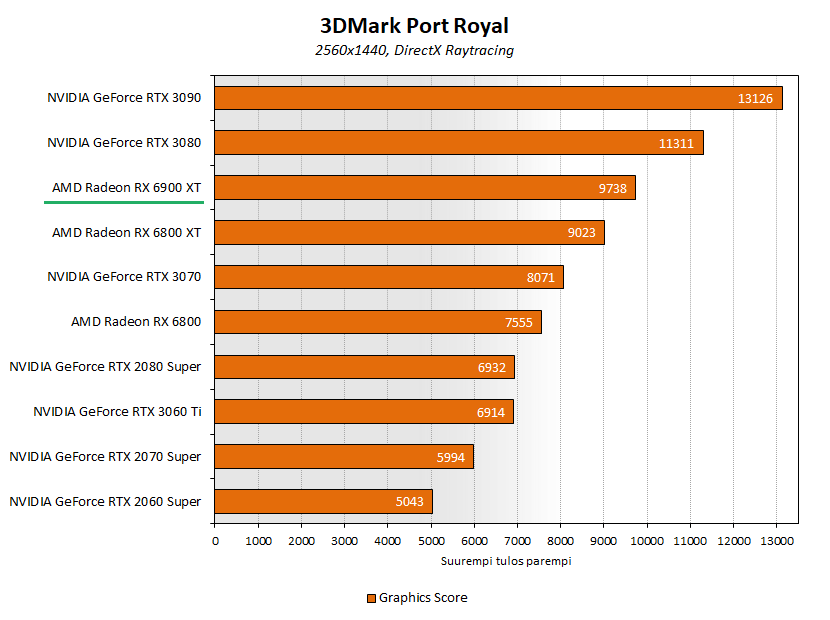Click the "NVIDIA GeForce RTX 3090" label
This screenshot has width=830, height=620.
[124, 97]
